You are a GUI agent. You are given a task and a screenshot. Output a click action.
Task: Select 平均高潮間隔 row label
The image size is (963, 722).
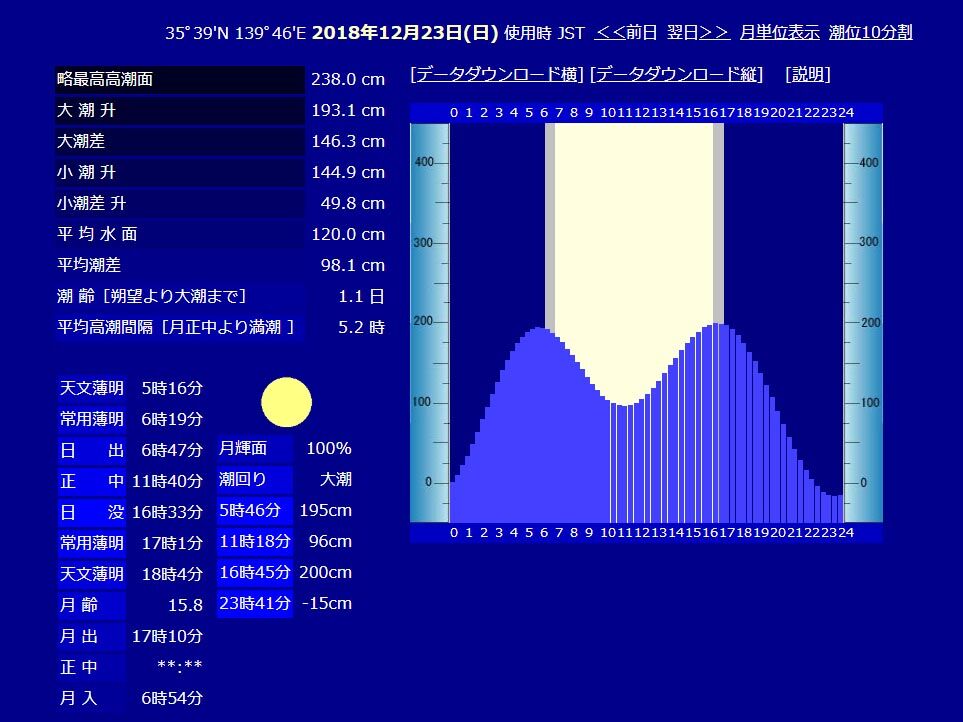pyautogui.click(x=180, y=327)
